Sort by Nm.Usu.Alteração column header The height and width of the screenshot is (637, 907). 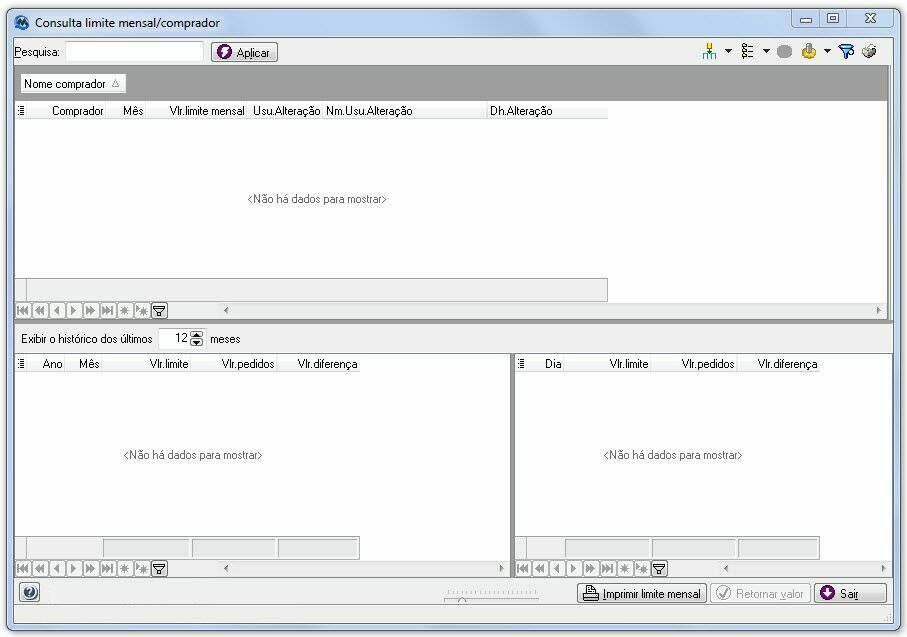(405, 111)
